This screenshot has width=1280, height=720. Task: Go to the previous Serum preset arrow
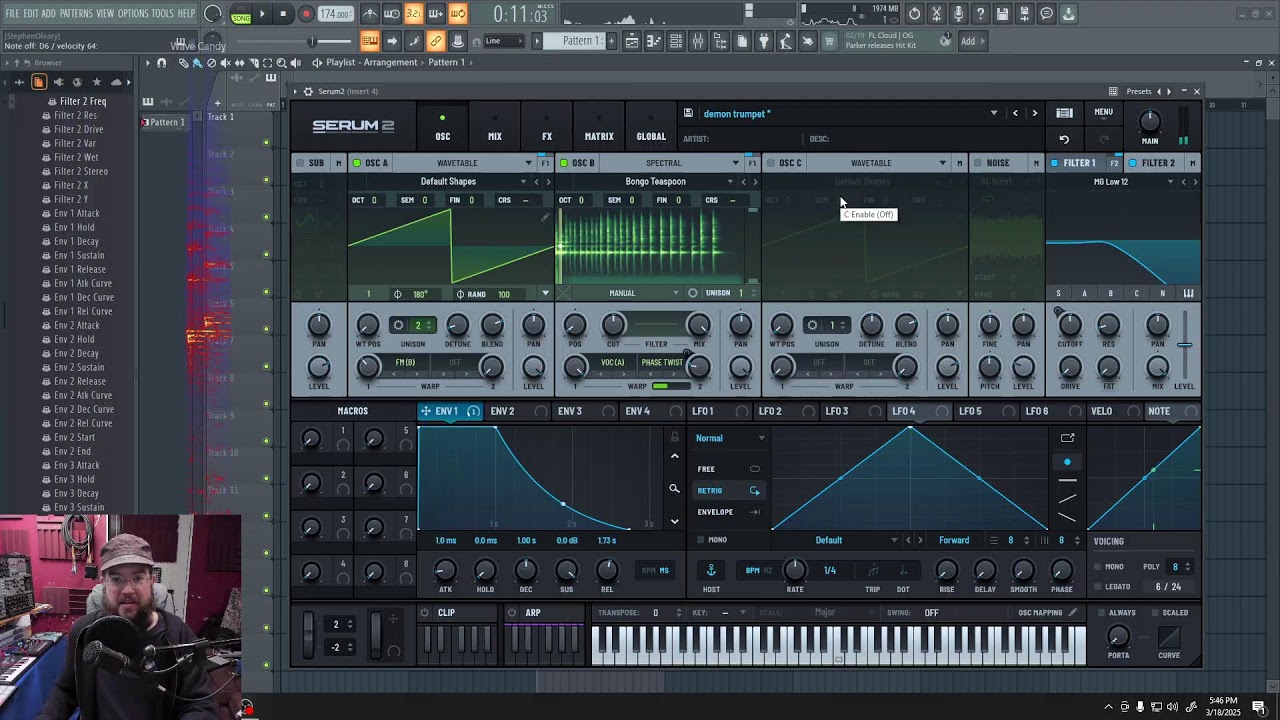point(1015,113)
